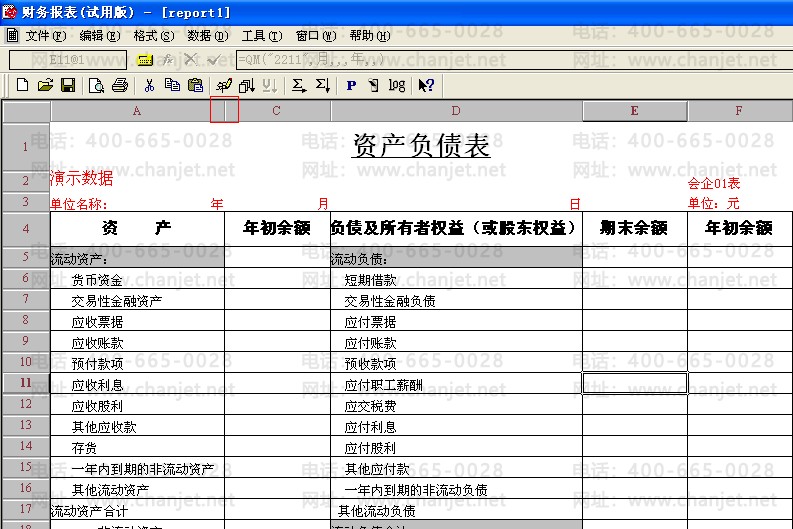Click the vertical sum (Σ↓) icon
The height and width of the screenshot is (529, 793).
323,85
